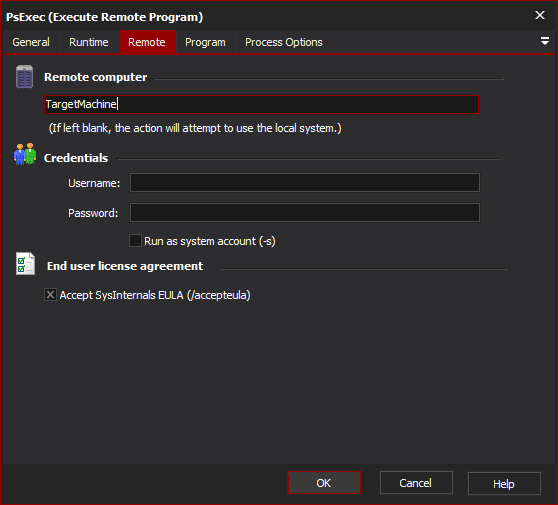Open the tab list dropdown arrow
The width and height of the screenshot is (558, 505).
[x=544, y=41]
